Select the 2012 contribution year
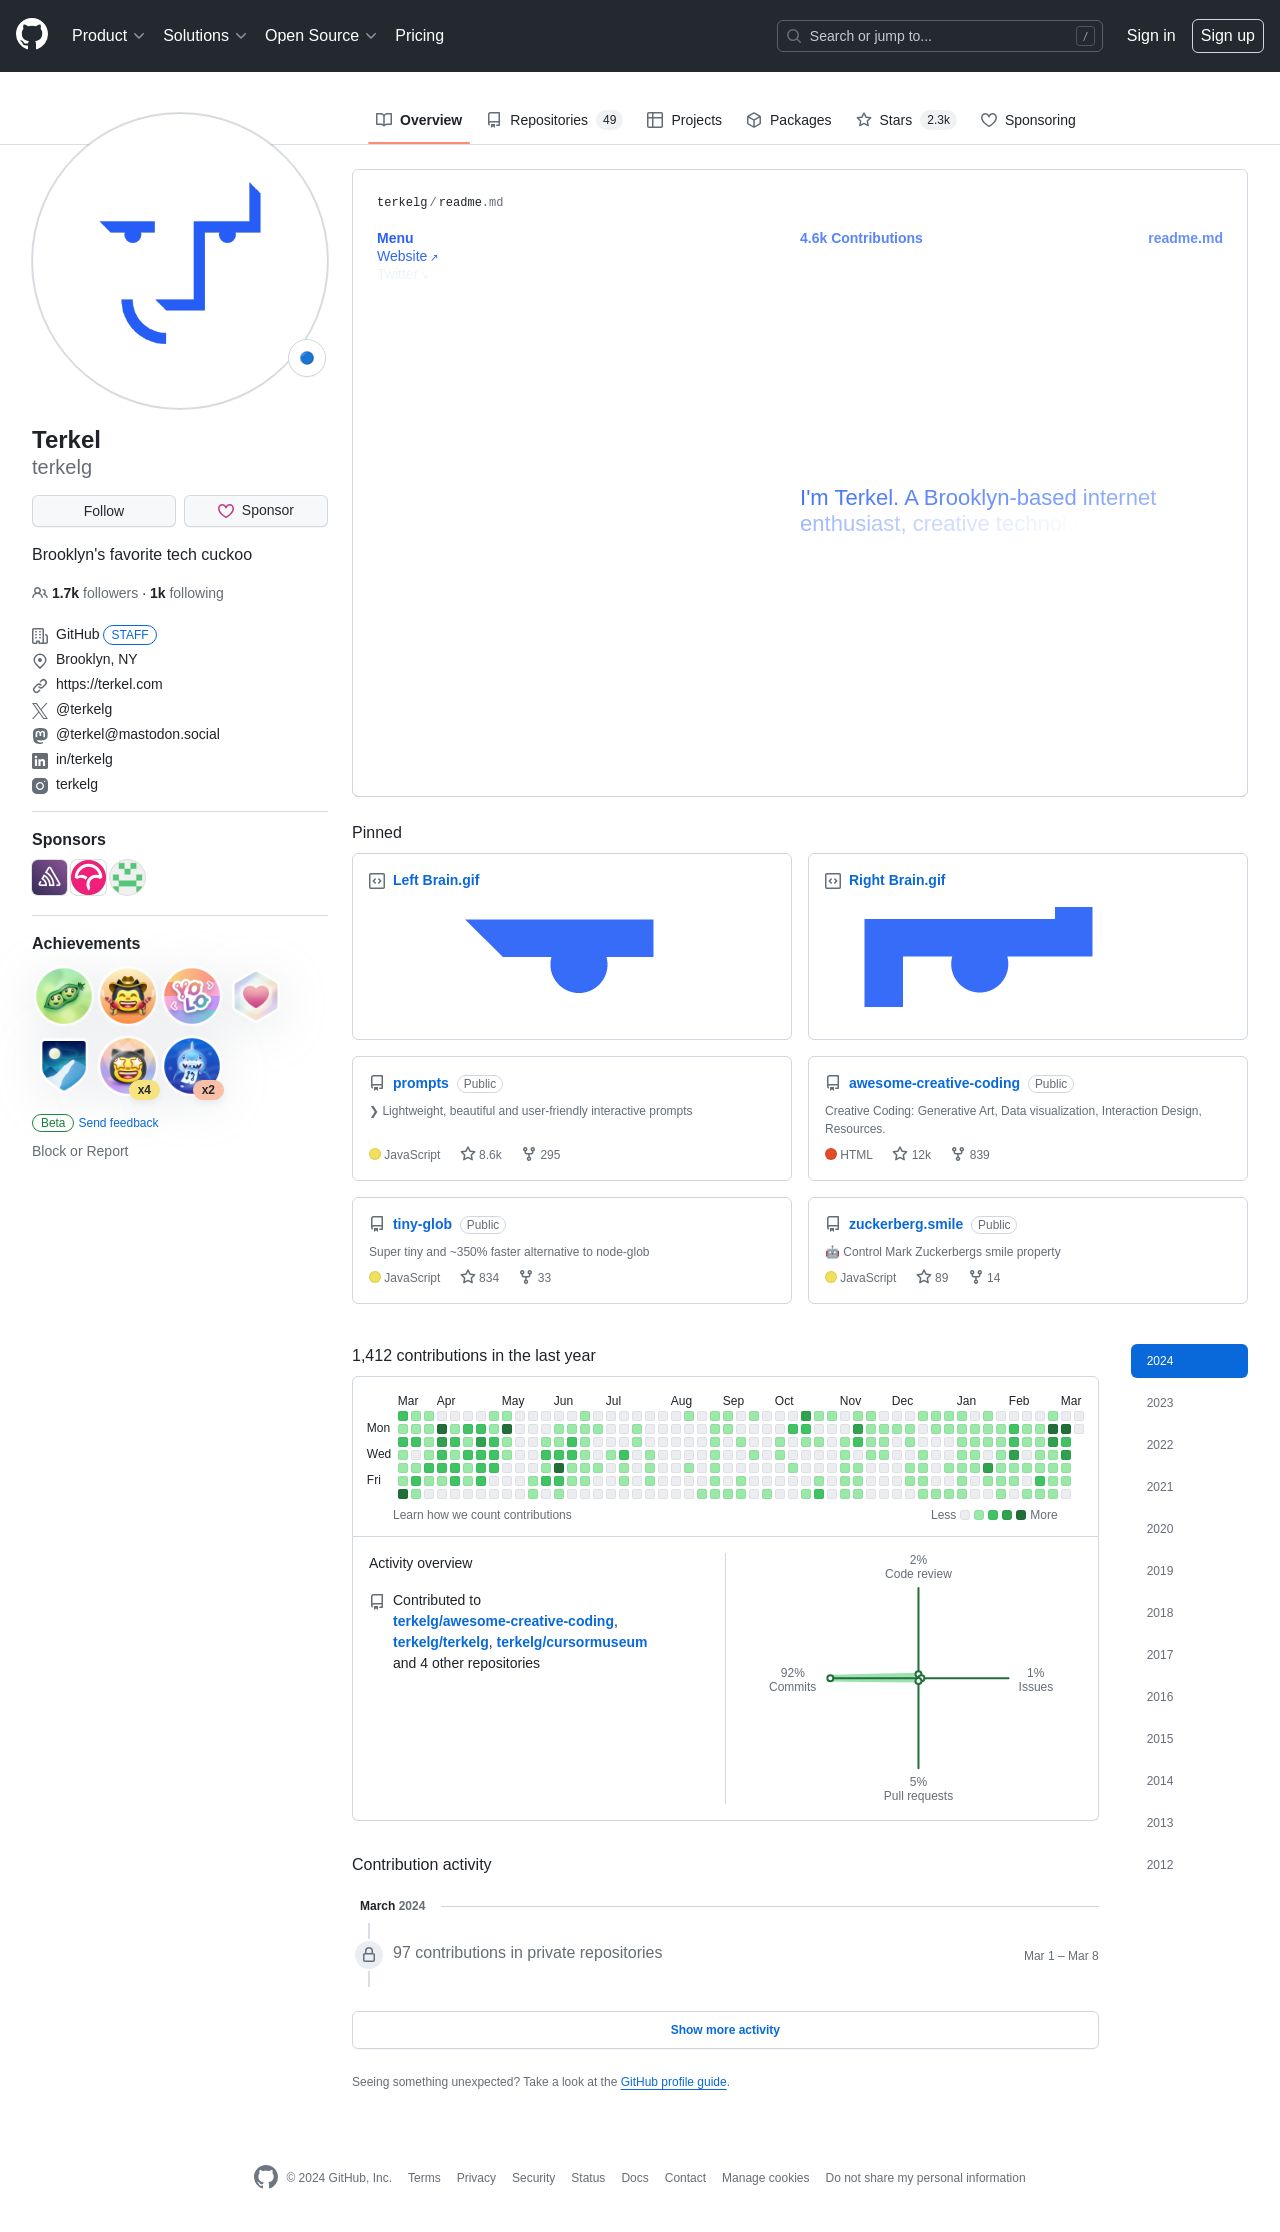This screenshot has height=2232, width=1280. 1189,1865
